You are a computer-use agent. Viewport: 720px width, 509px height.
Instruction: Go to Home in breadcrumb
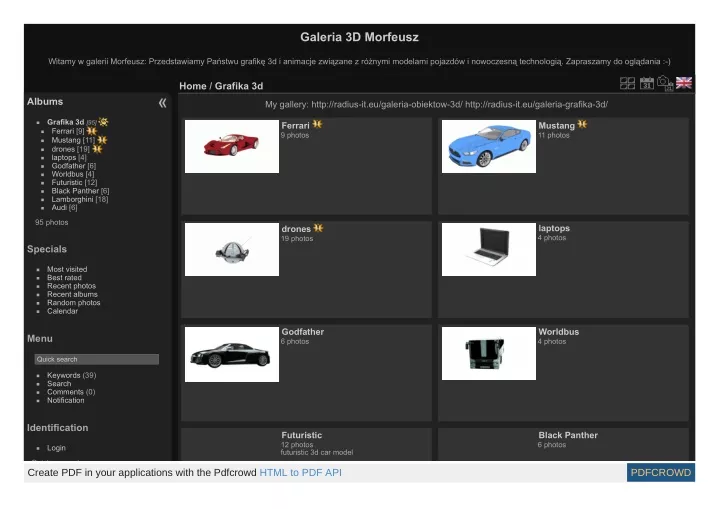pyautogui.click(x=192, y=86)
